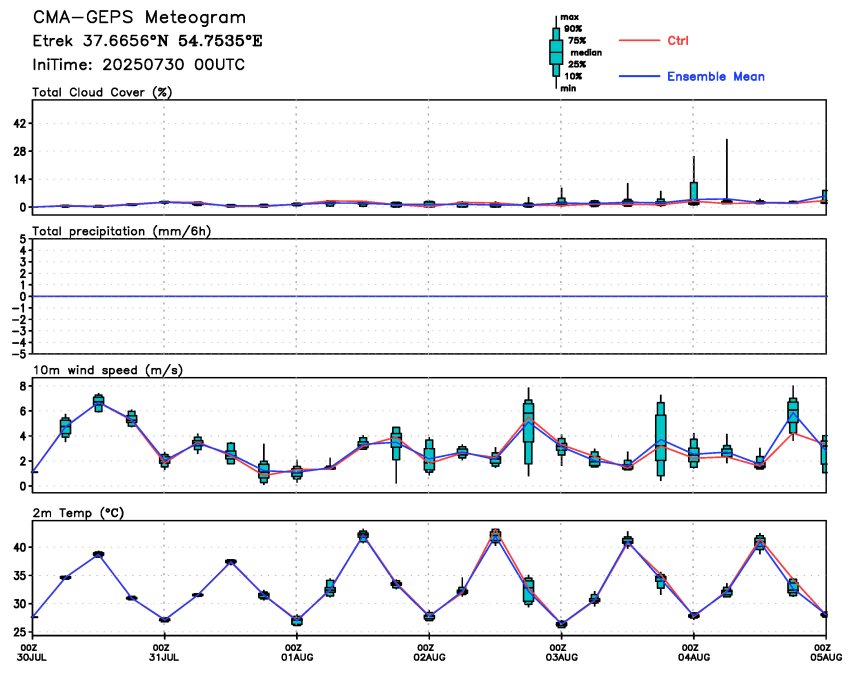Click the Total Cloud Cover (%) heading
Viewport: 853px width, 673px height.
[x=102, y=92]
